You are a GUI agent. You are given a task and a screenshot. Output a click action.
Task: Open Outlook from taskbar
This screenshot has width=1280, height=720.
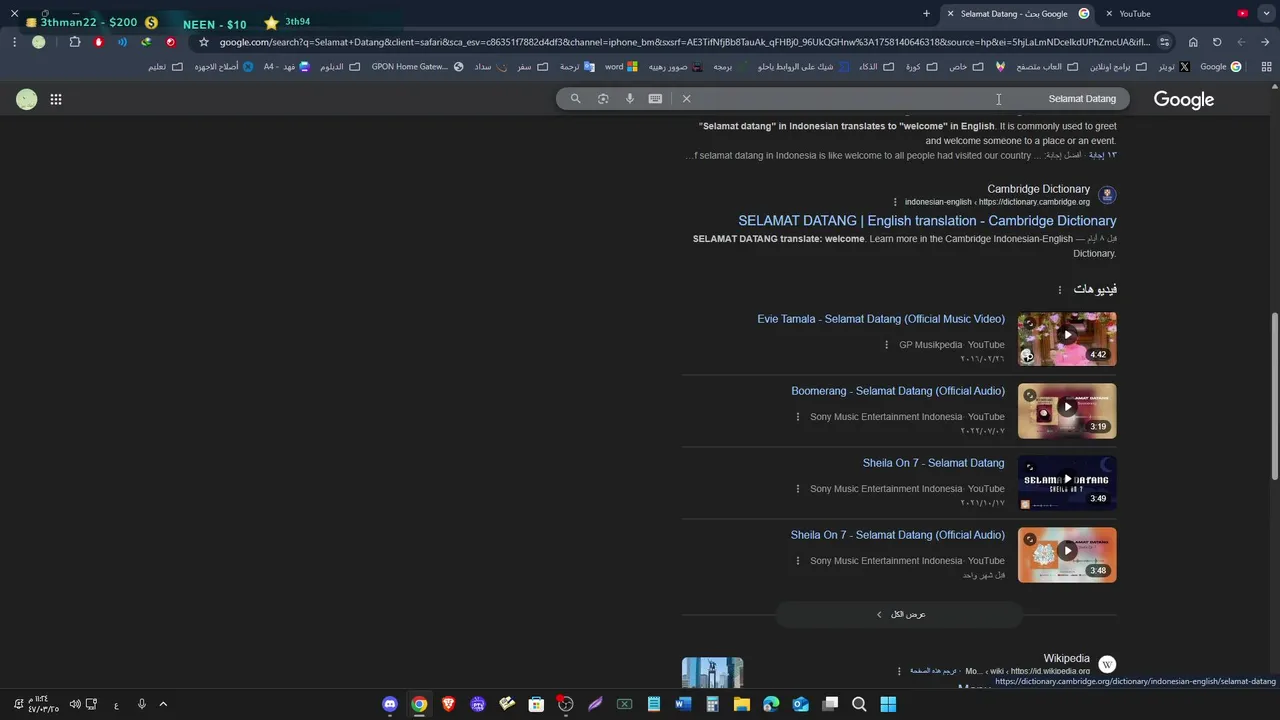click(x=800, y=704)
